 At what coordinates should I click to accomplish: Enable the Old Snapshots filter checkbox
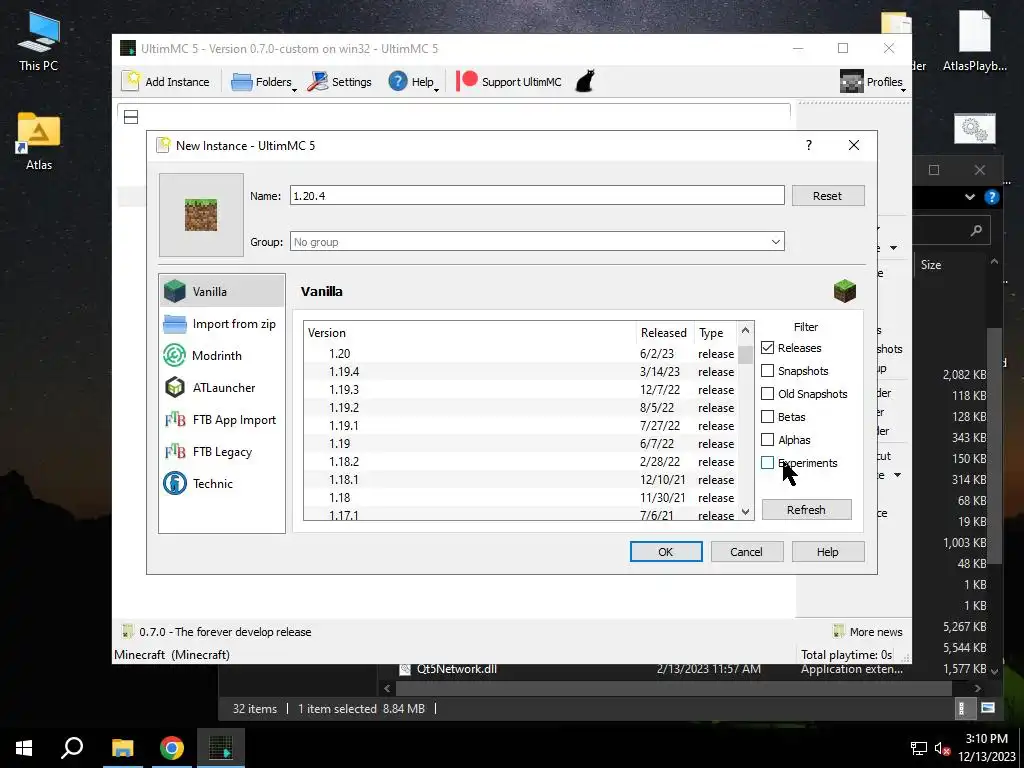point(767,393)
